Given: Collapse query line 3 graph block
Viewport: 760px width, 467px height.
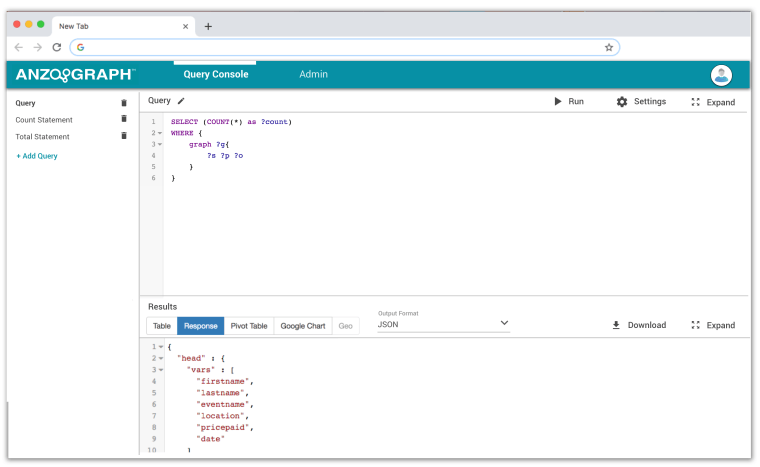Looking at the screenshot, I should coord(159,144).
